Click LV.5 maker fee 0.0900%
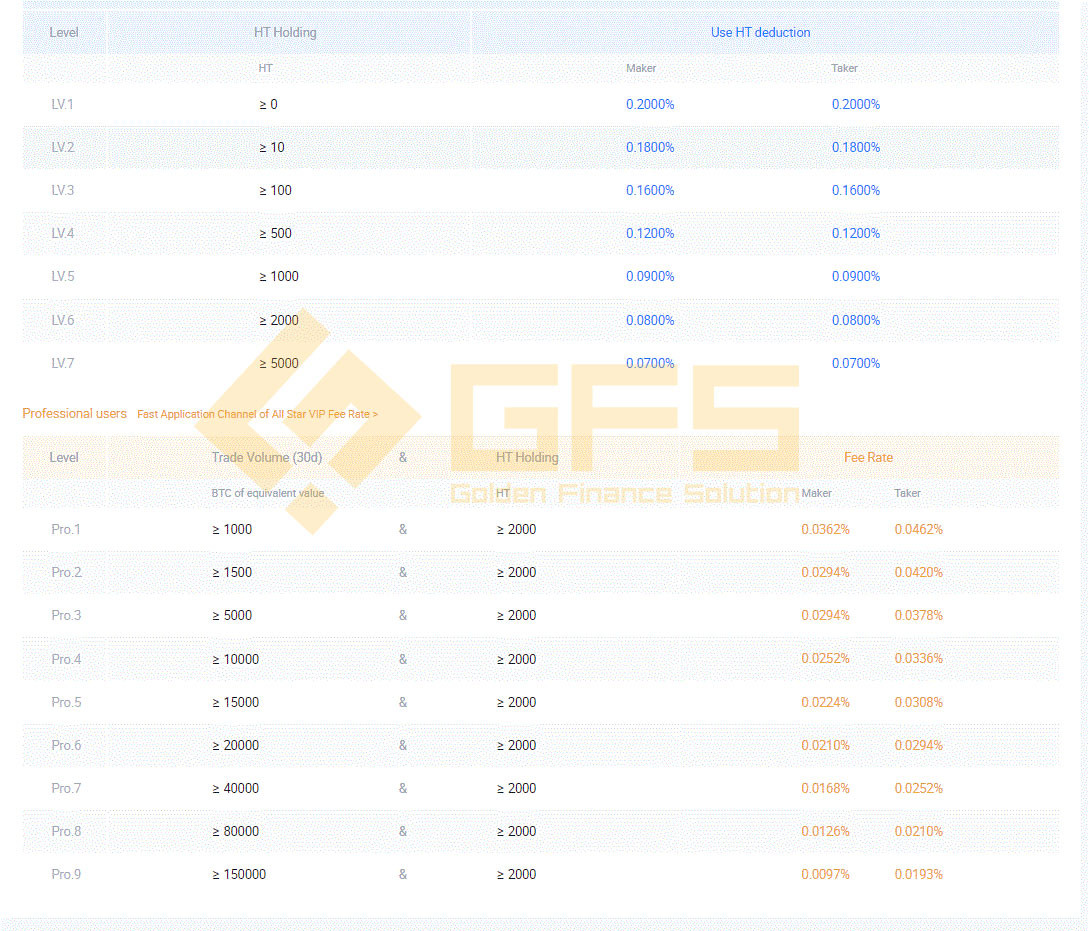1089x931 pixels. [x=650, y=276]
